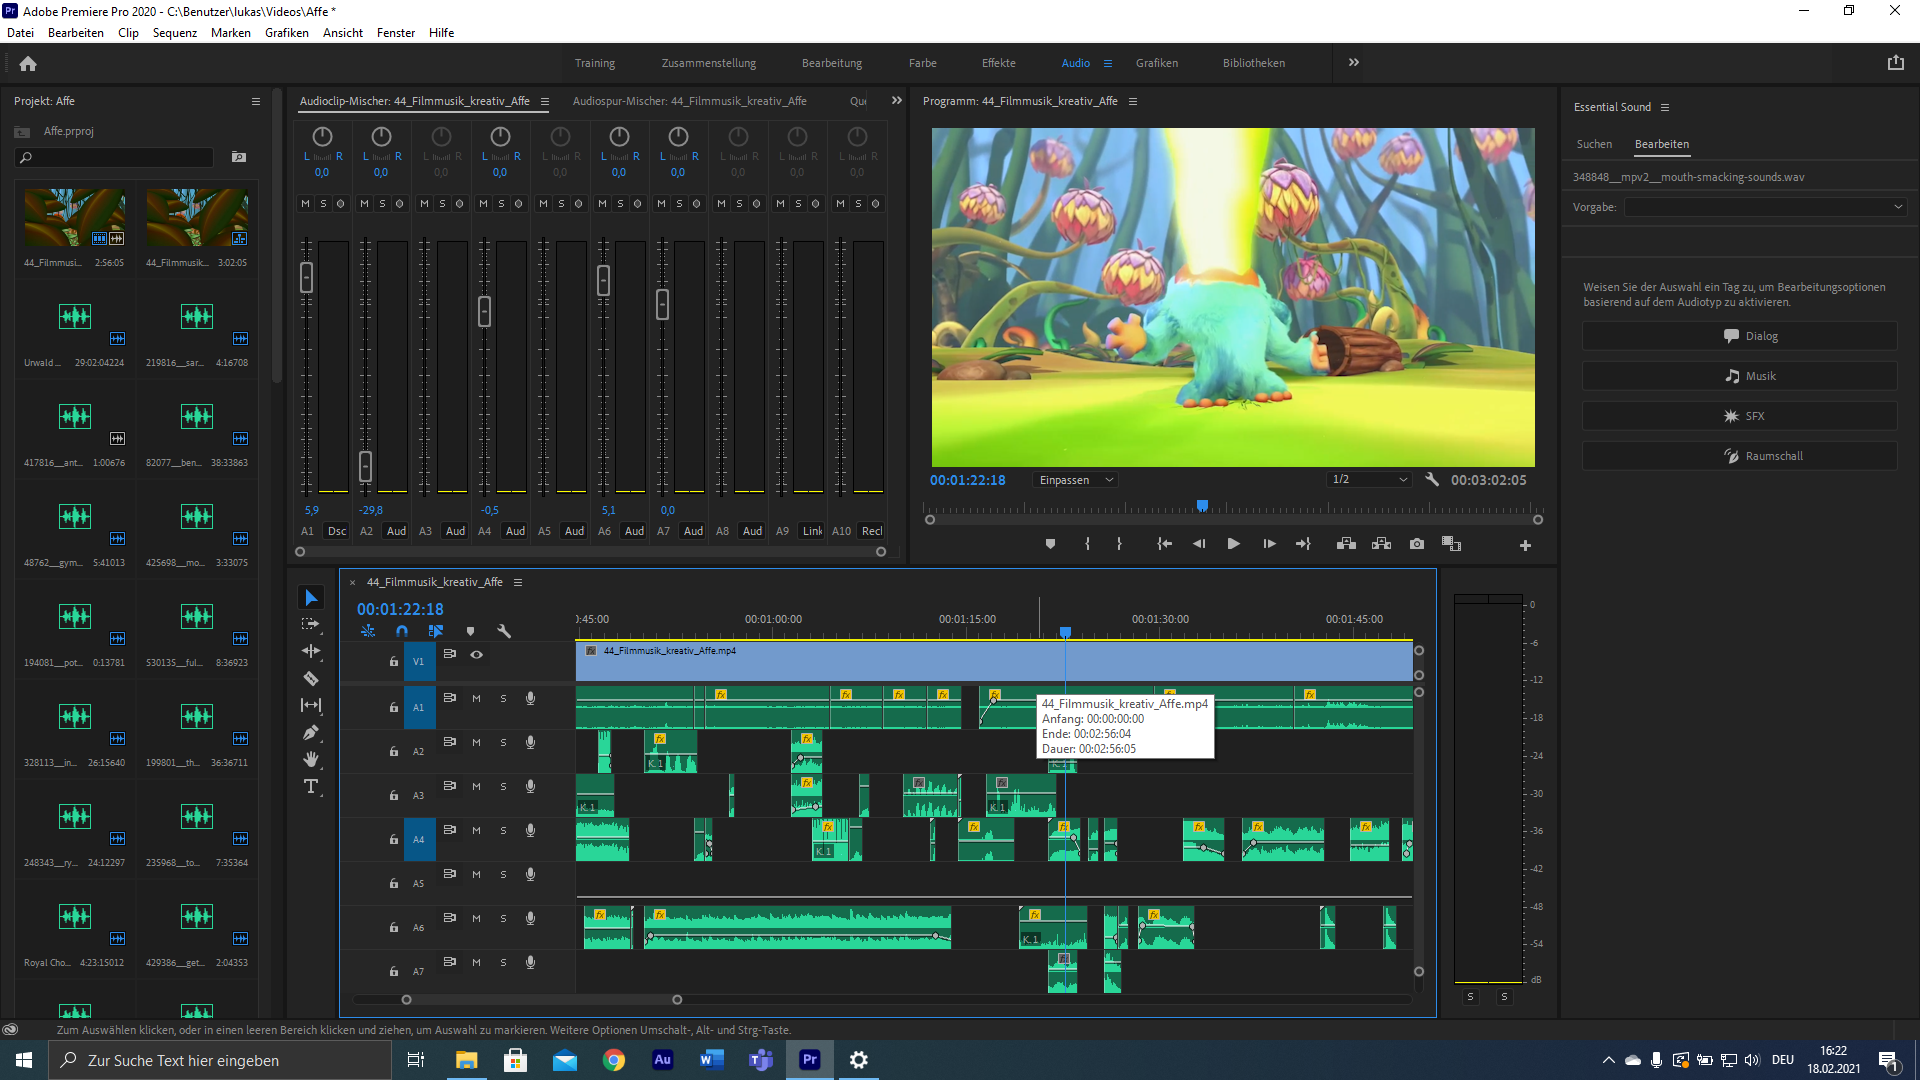Click the export share icon top right
This screenshot has height=1080, width=1920.
click(1895, 63)
